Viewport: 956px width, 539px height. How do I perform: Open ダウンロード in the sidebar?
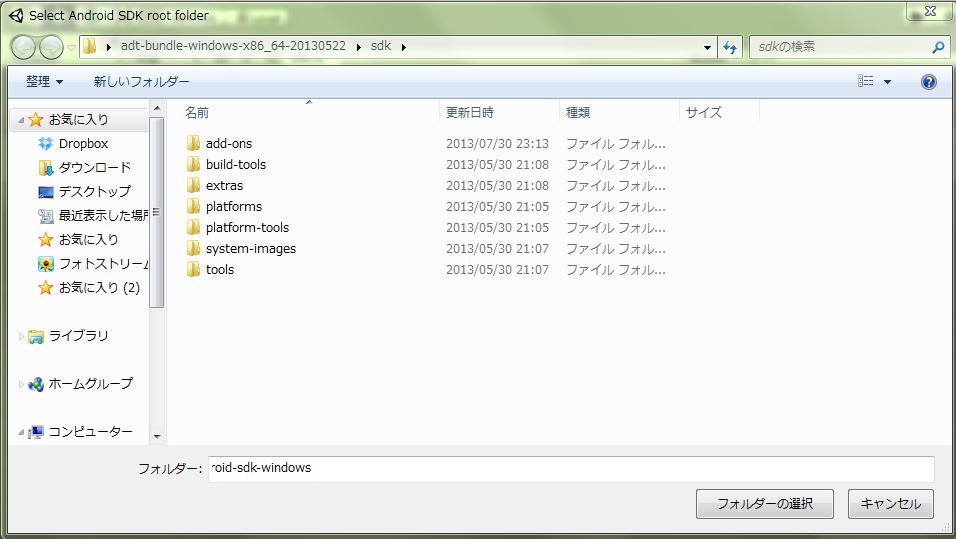(x=95, y=168)
